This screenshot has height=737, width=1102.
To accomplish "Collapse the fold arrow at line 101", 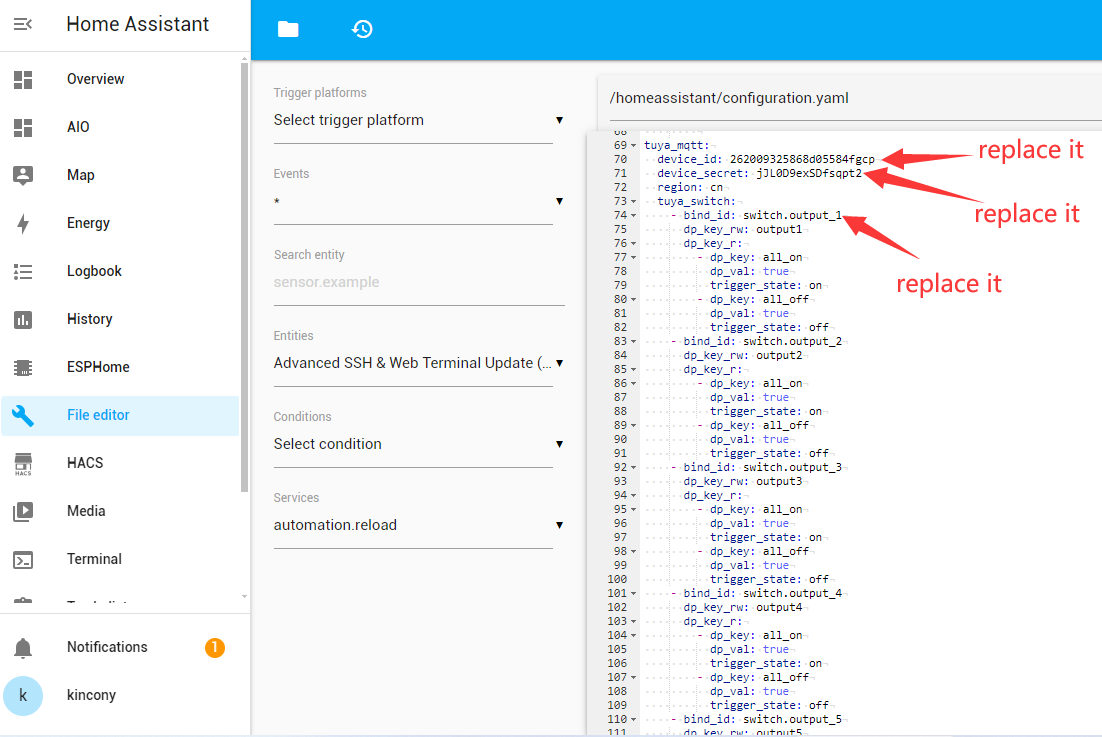I will (633, 594).
